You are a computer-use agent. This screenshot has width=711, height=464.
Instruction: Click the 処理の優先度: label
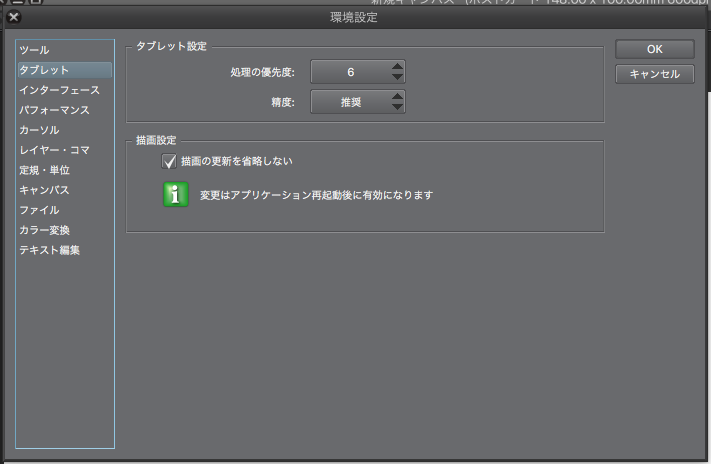click(263, 72)
